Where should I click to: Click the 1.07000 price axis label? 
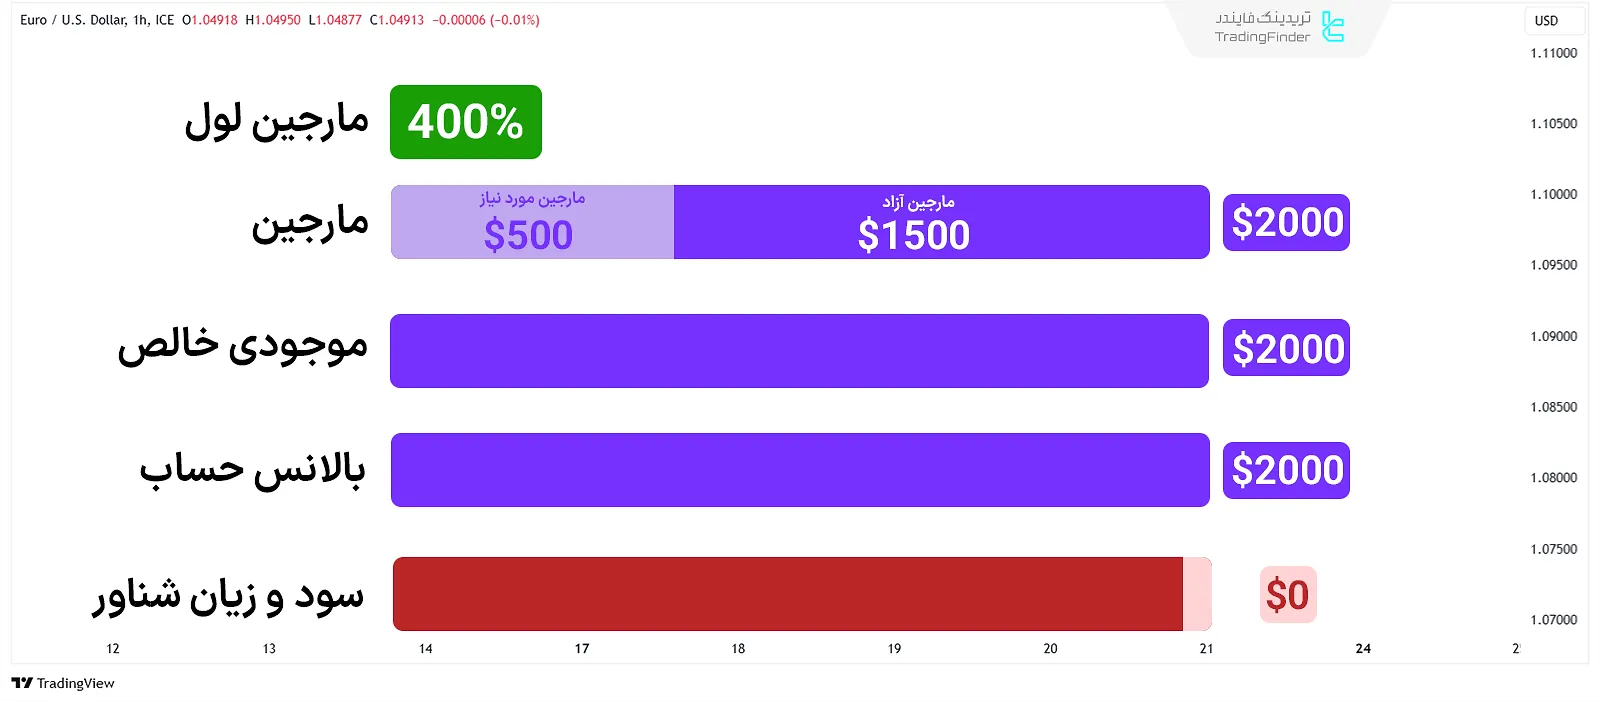pyautogui.click(x=1553, y=620)
